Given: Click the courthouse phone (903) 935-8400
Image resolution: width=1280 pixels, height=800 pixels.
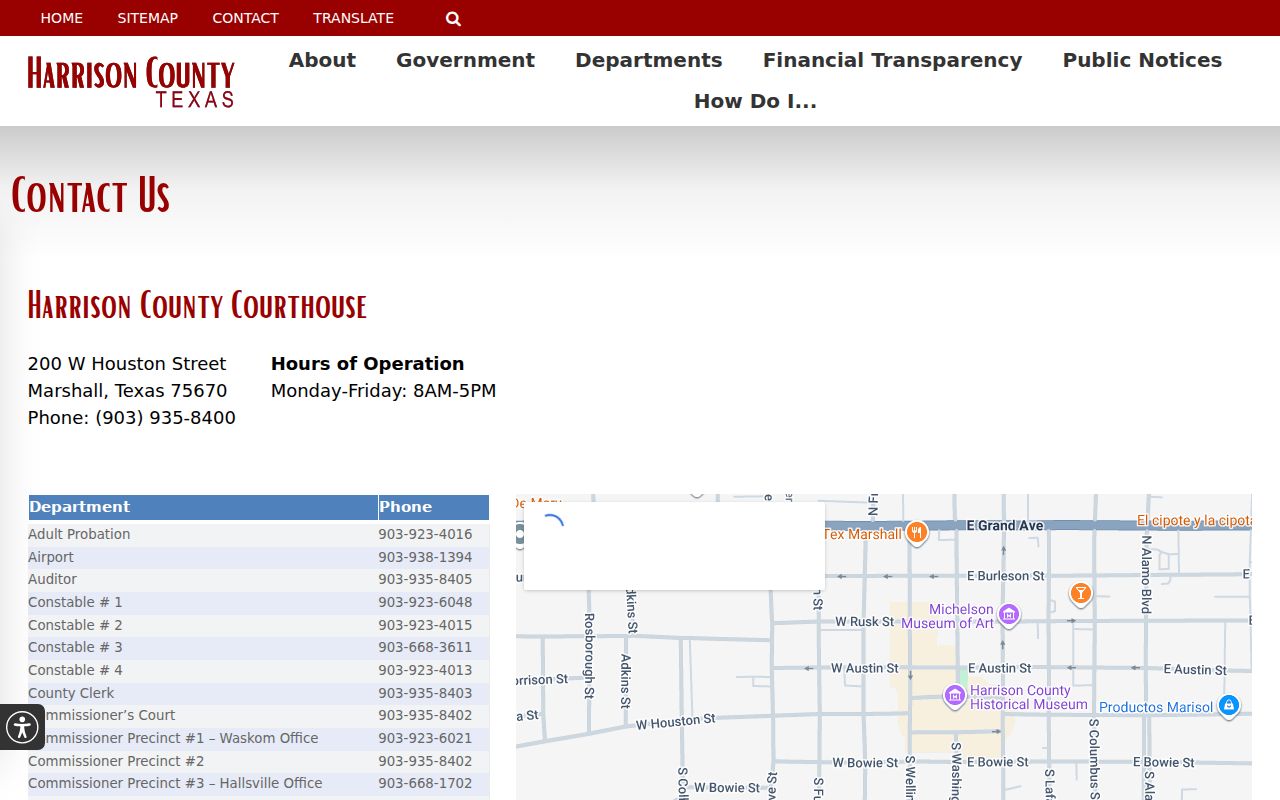Looking at the screenshot, I should (166, 418).
